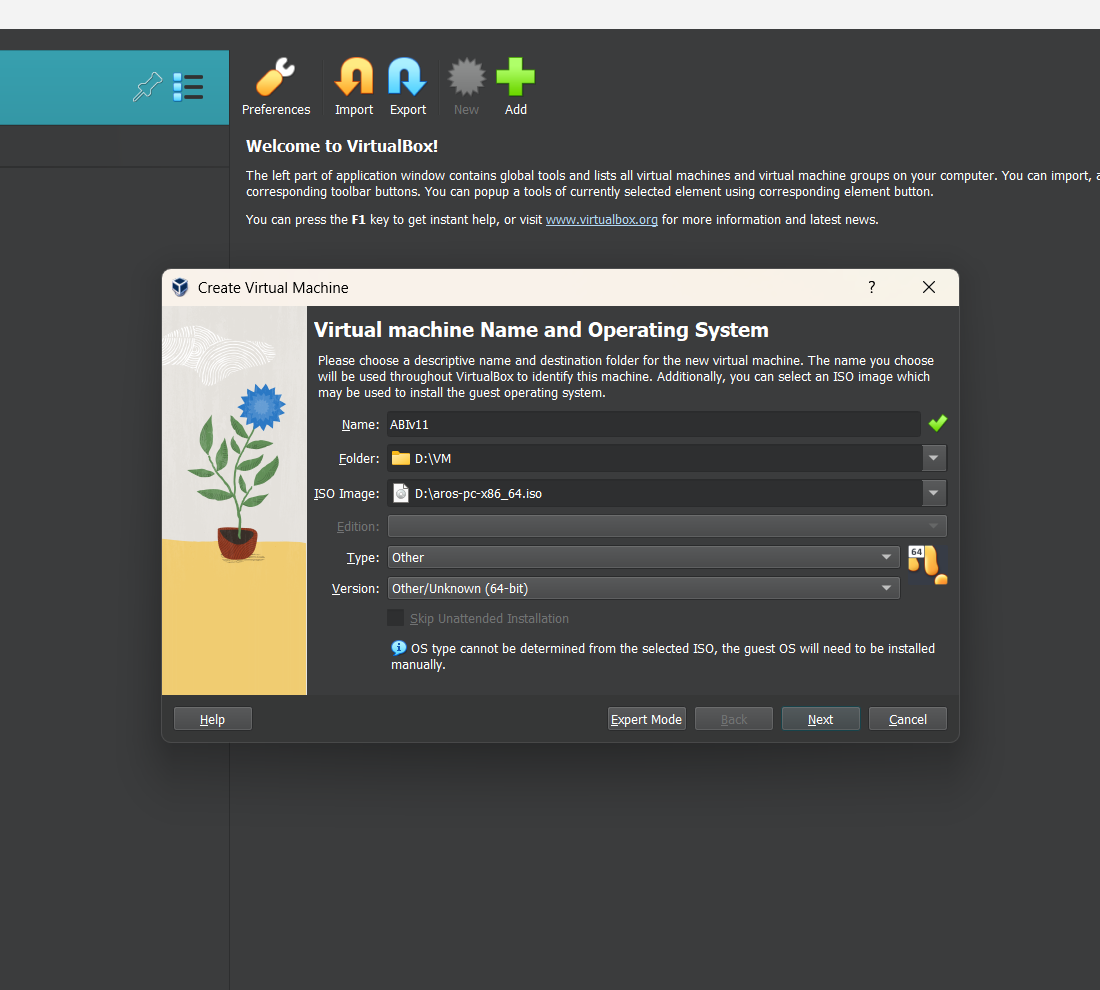Click the disc icon in ISO Image field
The image size is (1100, 990).
pos(401,493)
